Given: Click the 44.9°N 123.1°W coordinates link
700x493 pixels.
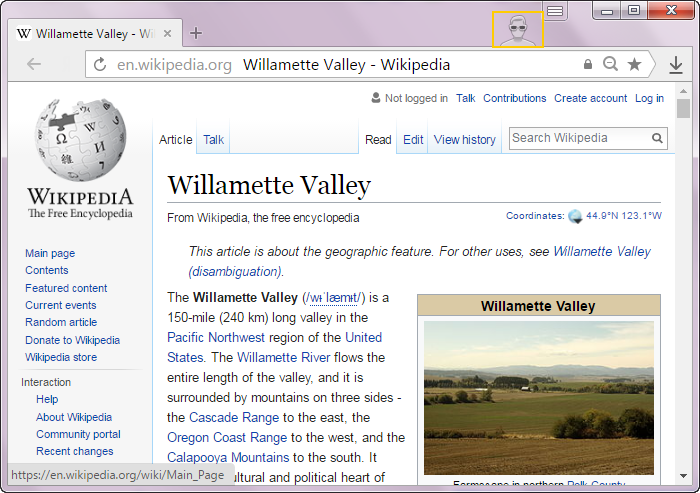Looking at the screenshot, I should click(624, 216).
